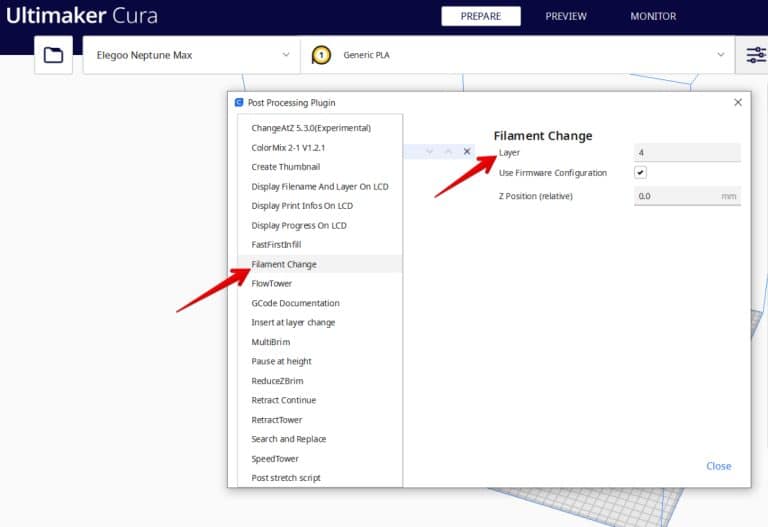Toggle Use Firmware Configuration checkbox
Image resolution: width=768 pixels, height=527 pixels.
[640, 173]
